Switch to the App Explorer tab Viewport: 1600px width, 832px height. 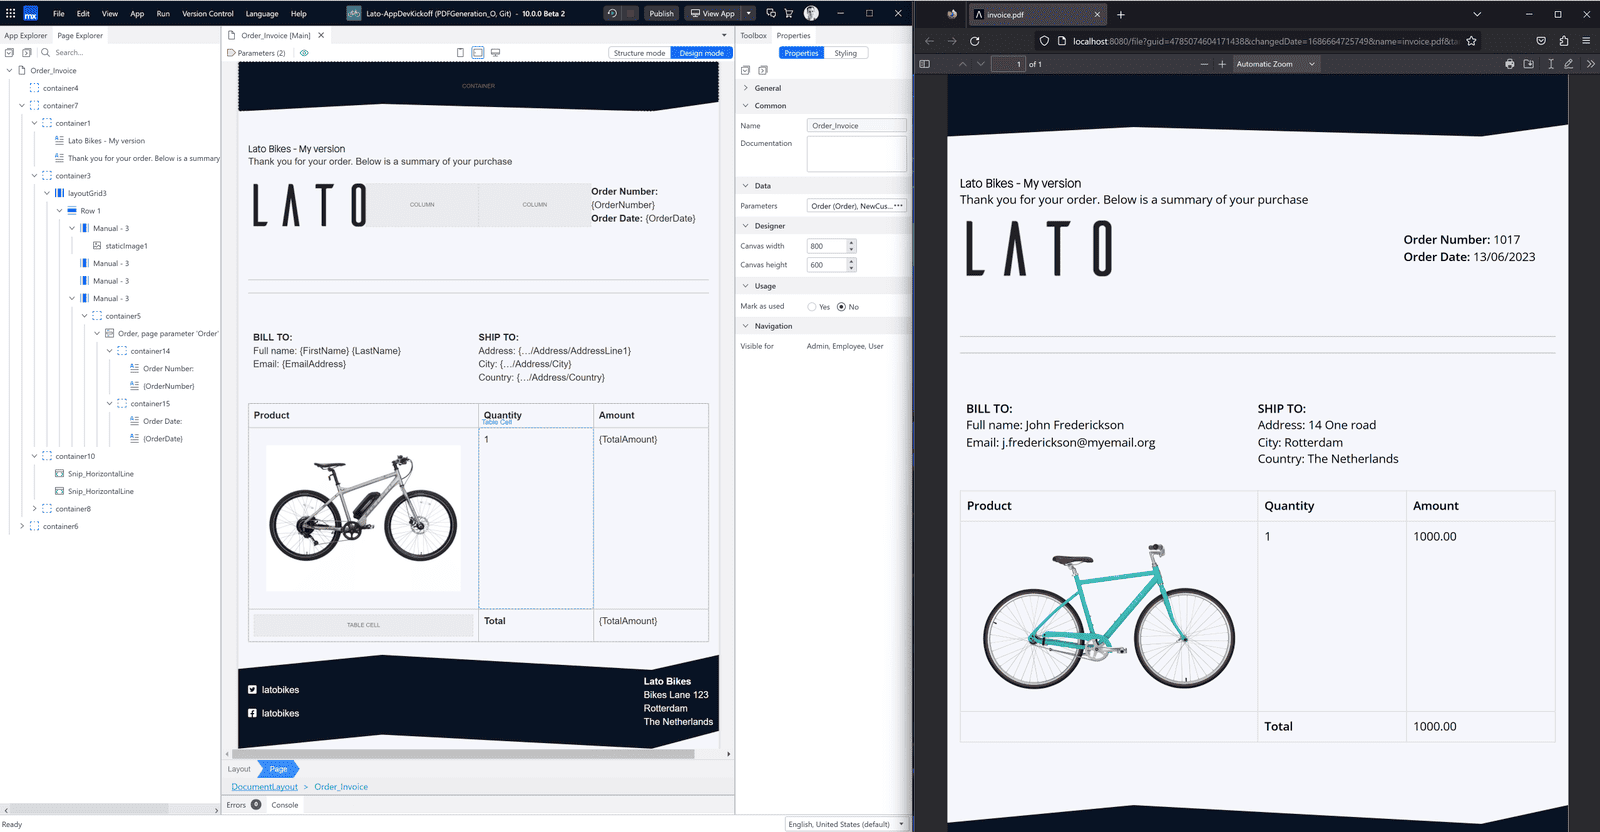(26, 35)
